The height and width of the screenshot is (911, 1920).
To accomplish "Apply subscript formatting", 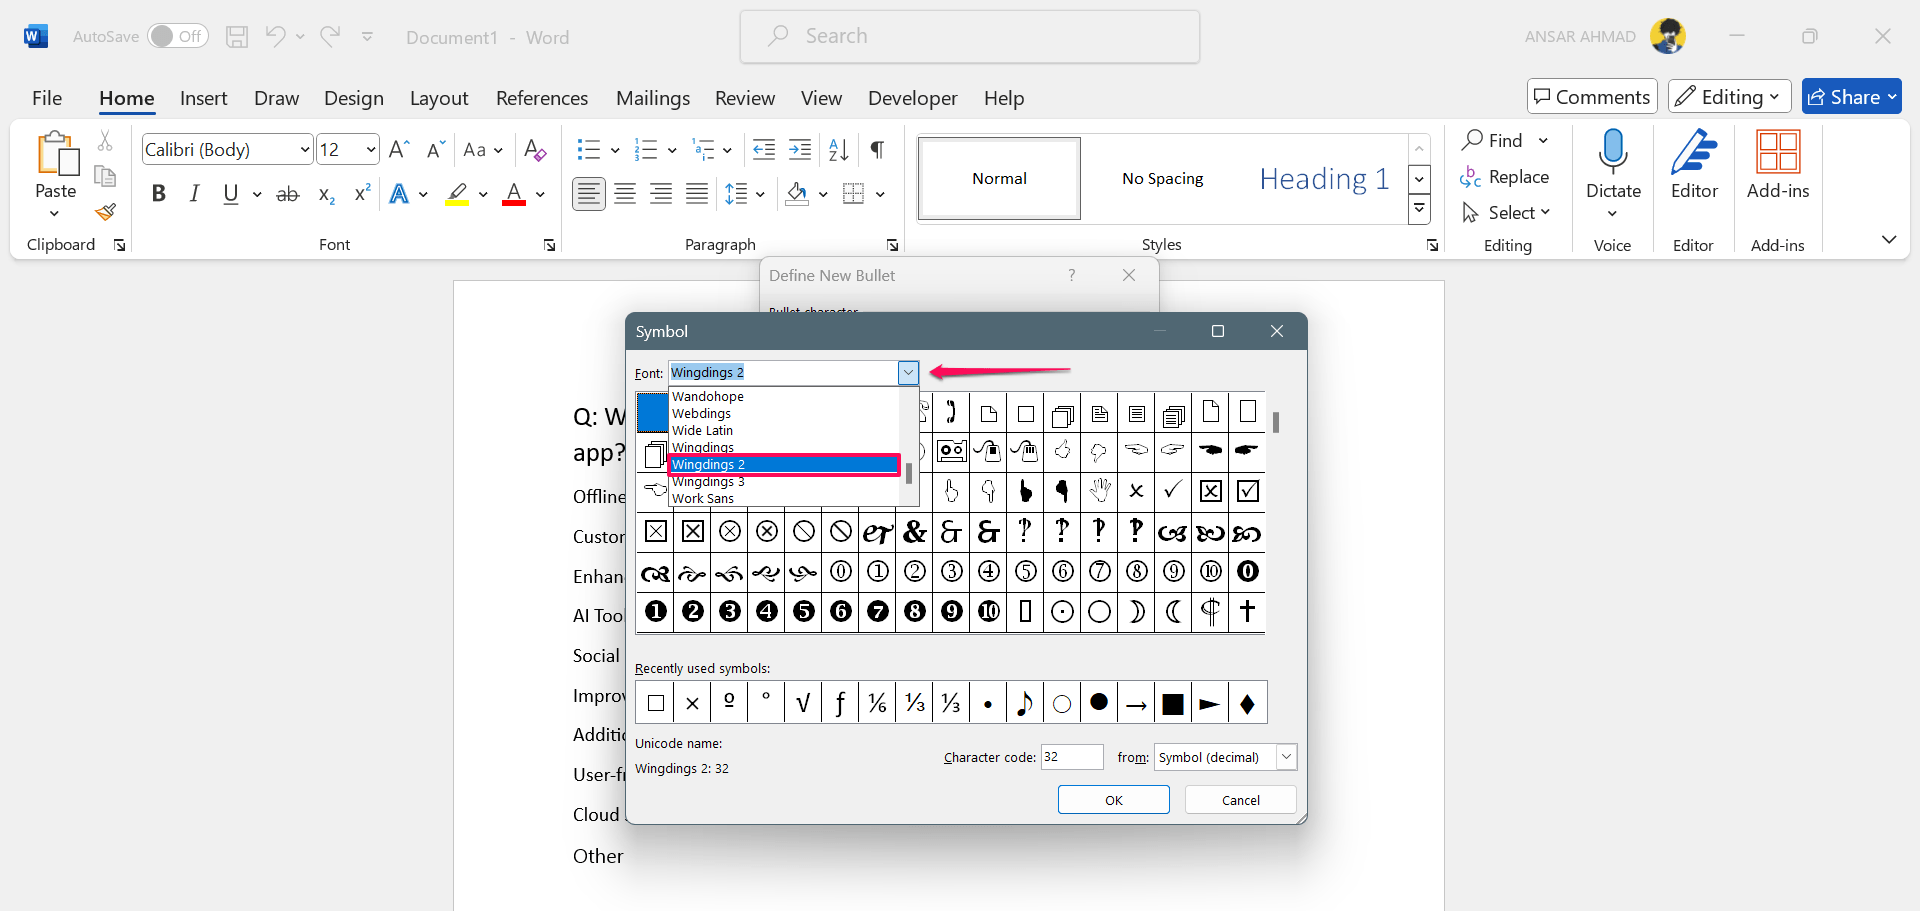I will click(326, 194).
